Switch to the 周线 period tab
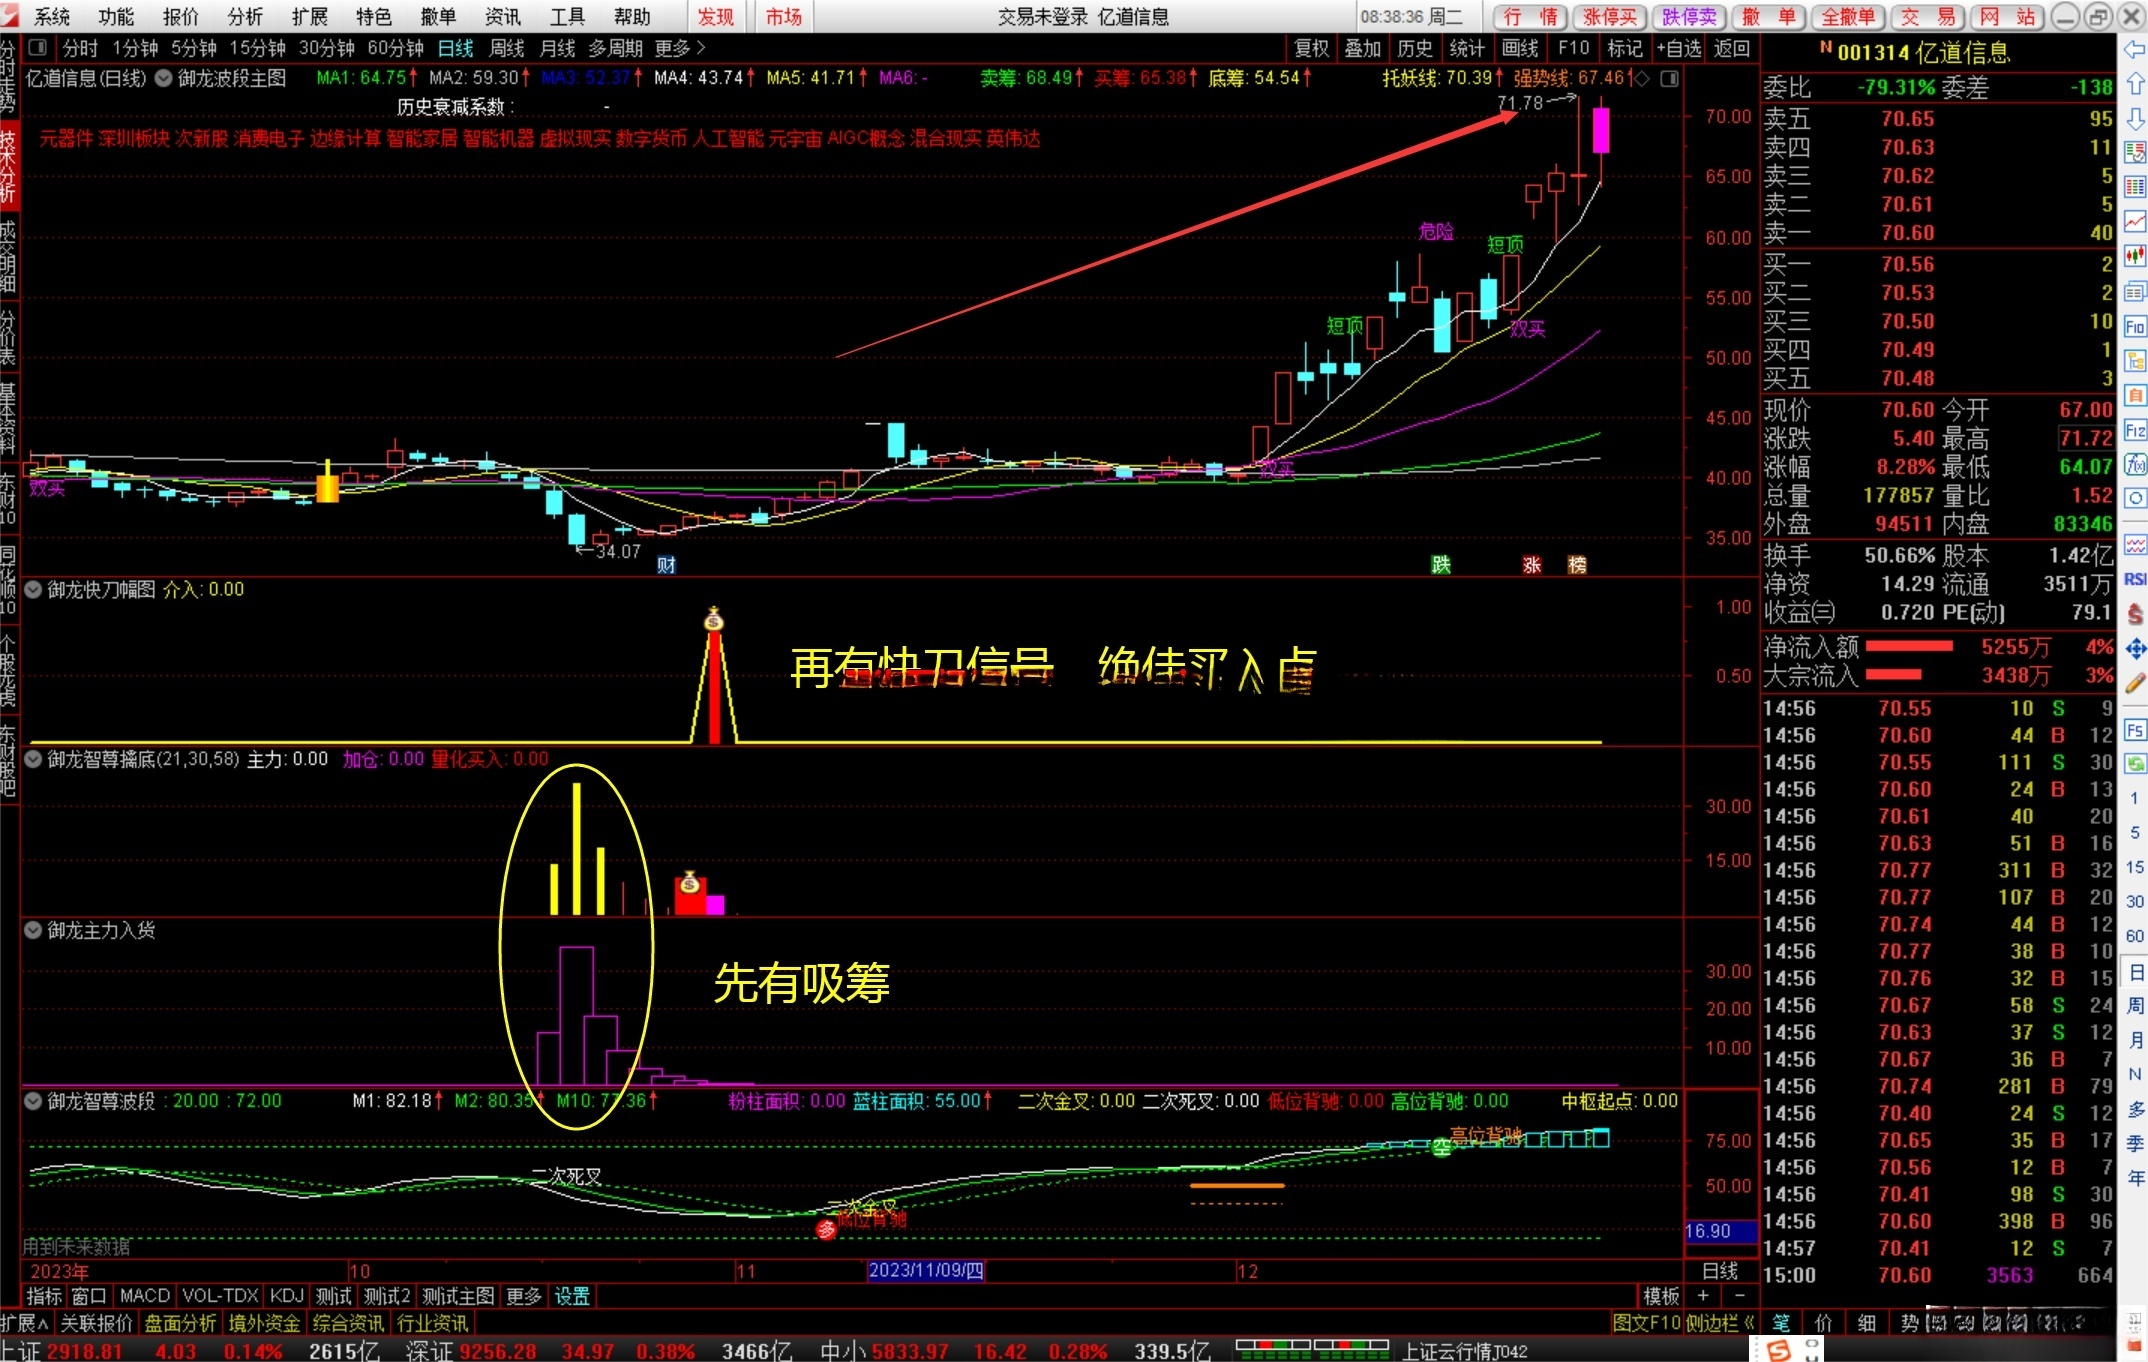The height and width of the screenshot is (1362, 2148). (x=507, y=48)
